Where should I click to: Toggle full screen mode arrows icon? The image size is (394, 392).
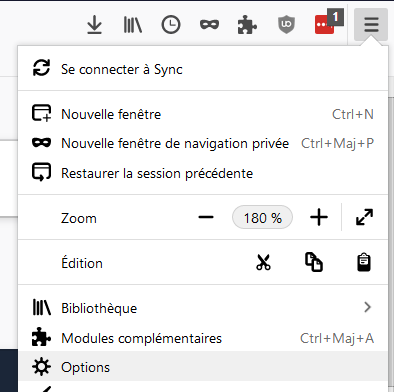pyautogui.click(x=364, y=217)
